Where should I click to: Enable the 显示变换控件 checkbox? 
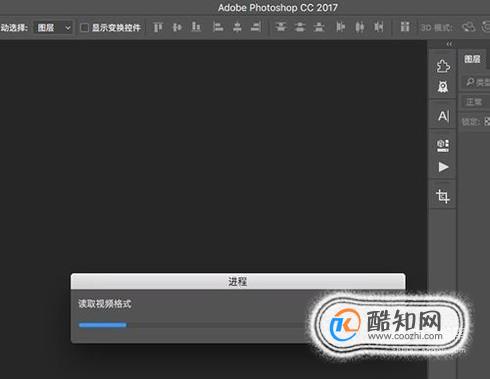coord(84,28)
